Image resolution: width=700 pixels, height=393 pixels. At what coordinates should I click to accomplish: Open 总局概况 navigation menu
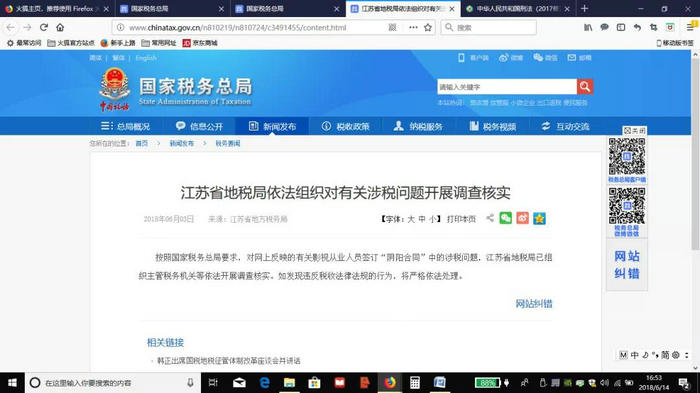pyautogui.click(x=125, y=126)
